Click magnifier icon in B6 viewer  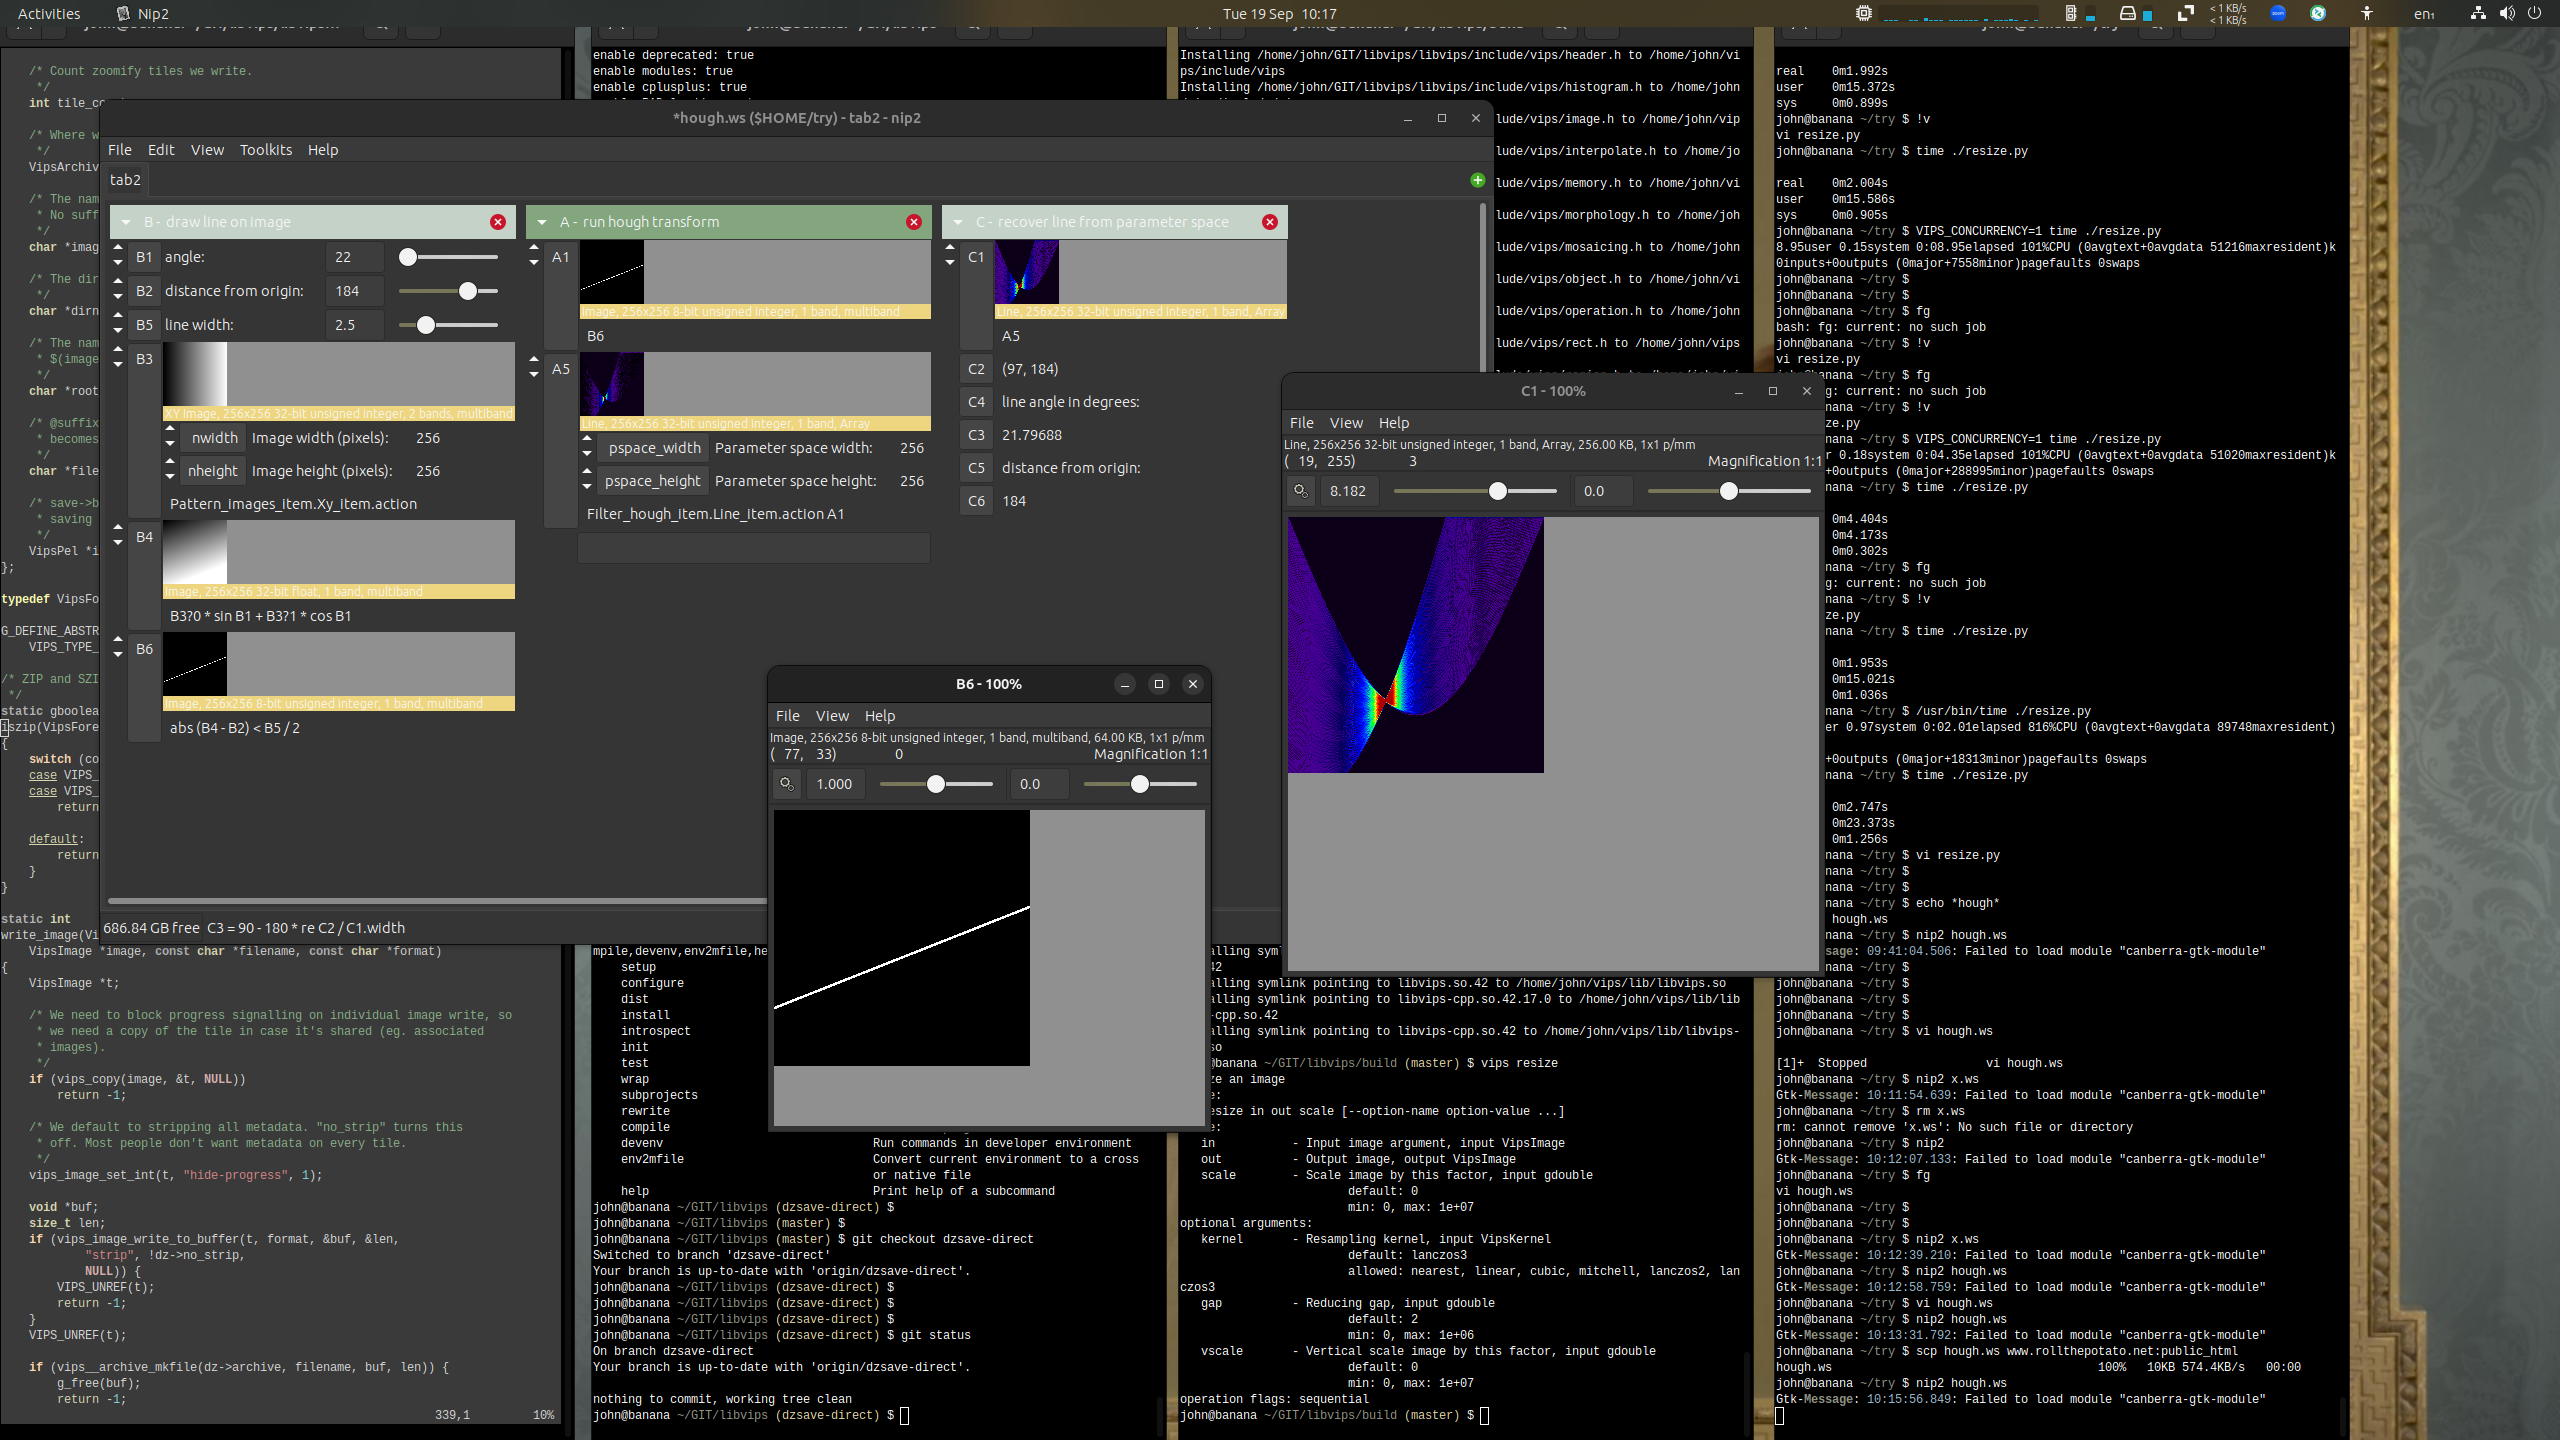click(787, 784)
